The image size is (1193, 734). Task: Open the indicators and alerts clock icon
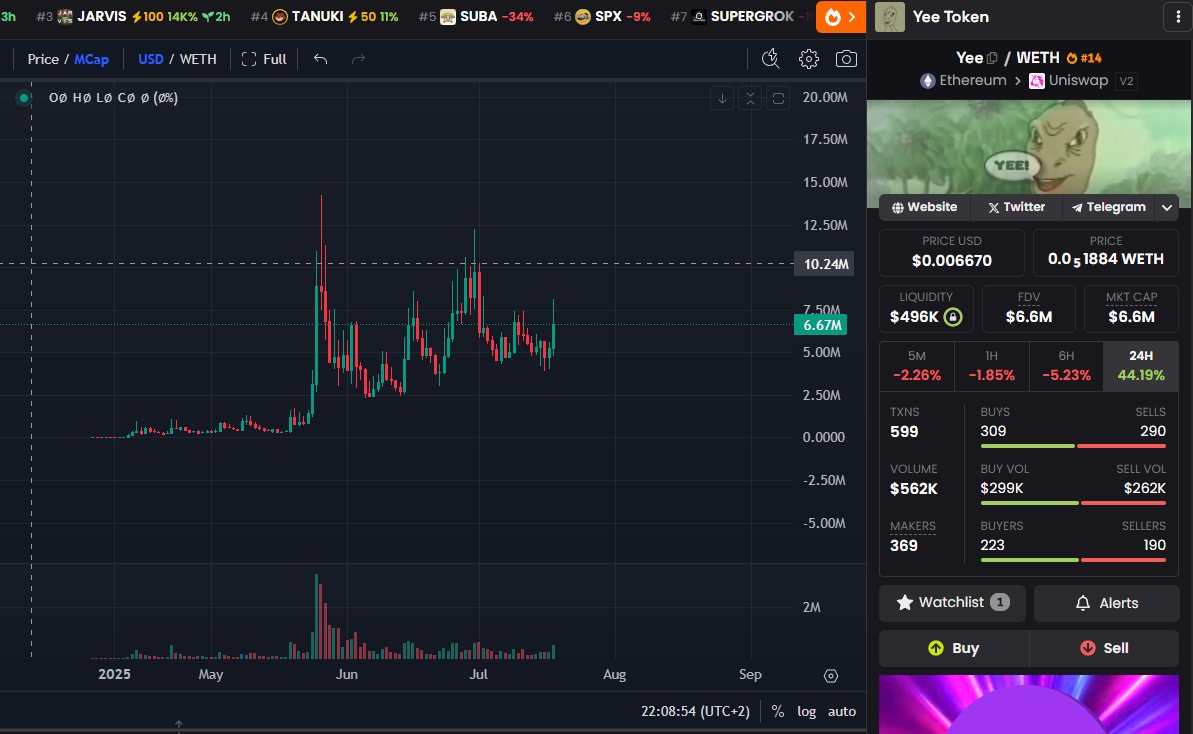tap(771, 59)
